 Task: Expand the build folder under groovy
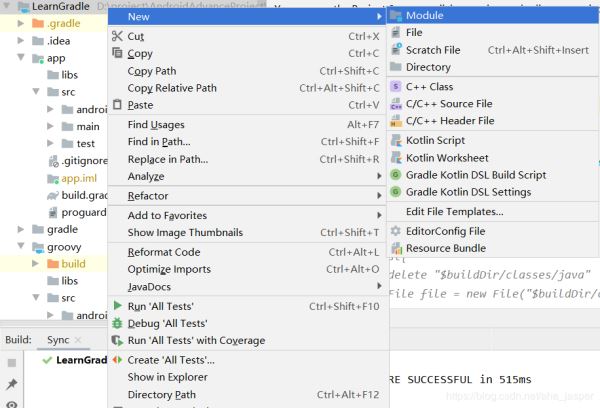coord(37,264)
